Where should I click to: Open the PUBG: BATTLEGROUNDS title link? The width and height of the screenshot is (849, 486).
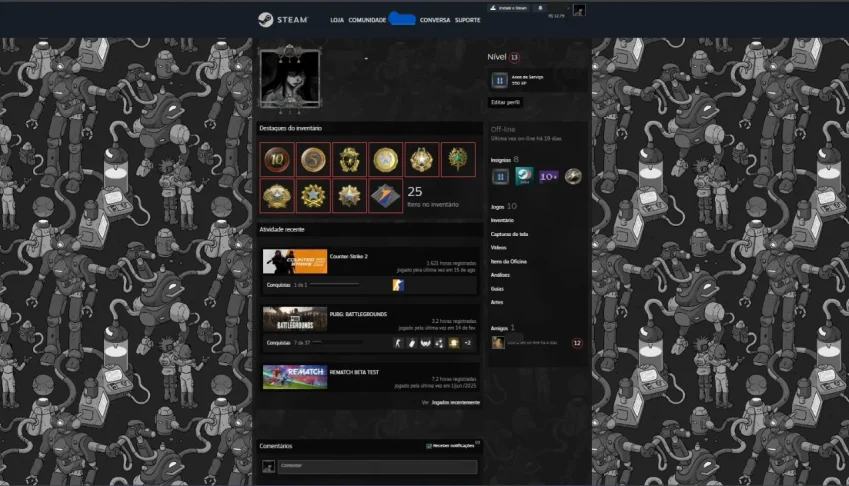[x=358, y=314]
